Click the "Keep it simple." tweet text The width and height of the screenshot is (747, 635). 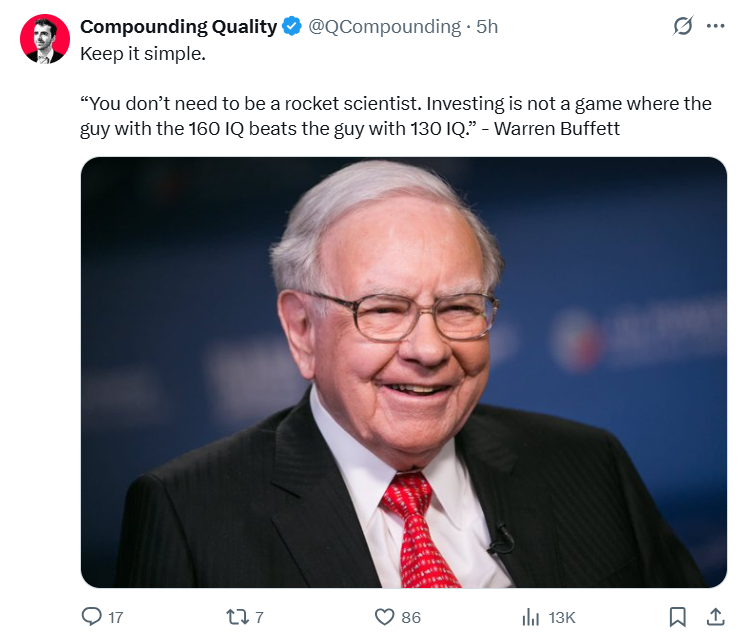tap(143, 54)
